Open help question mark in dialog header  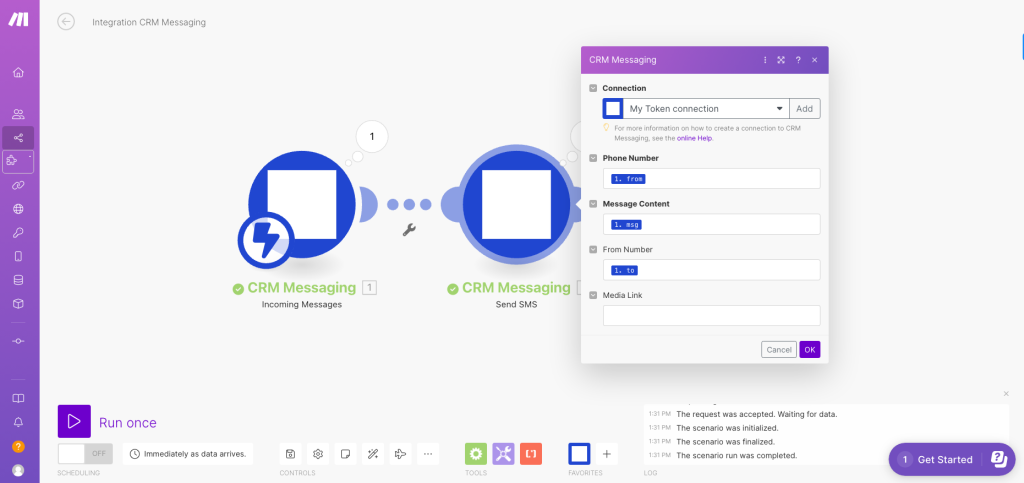[x=797, y=60]
